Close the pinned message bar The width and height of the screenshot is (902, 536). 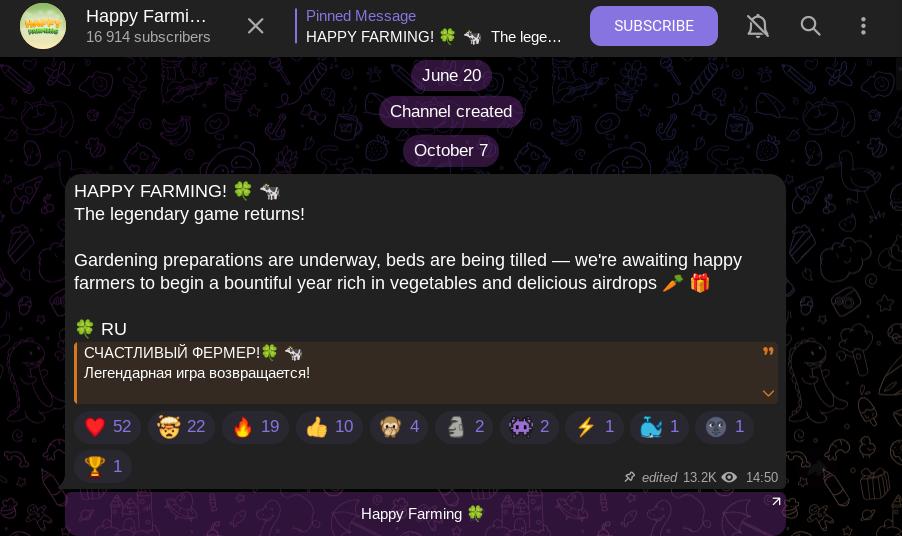click(x=255, y=26)
